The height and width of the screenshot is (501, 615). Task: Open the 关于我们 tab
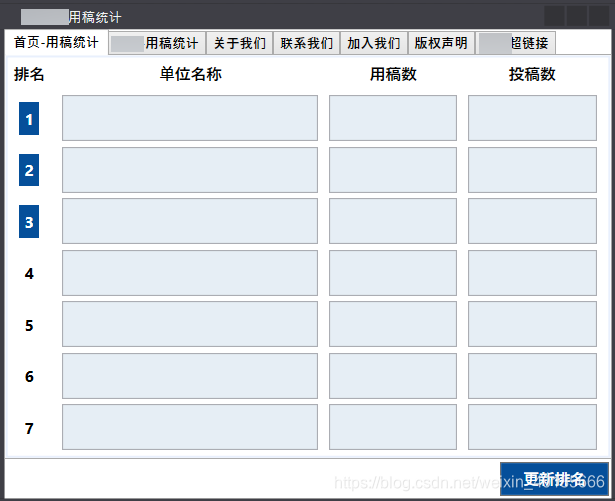tap(240, 43)
